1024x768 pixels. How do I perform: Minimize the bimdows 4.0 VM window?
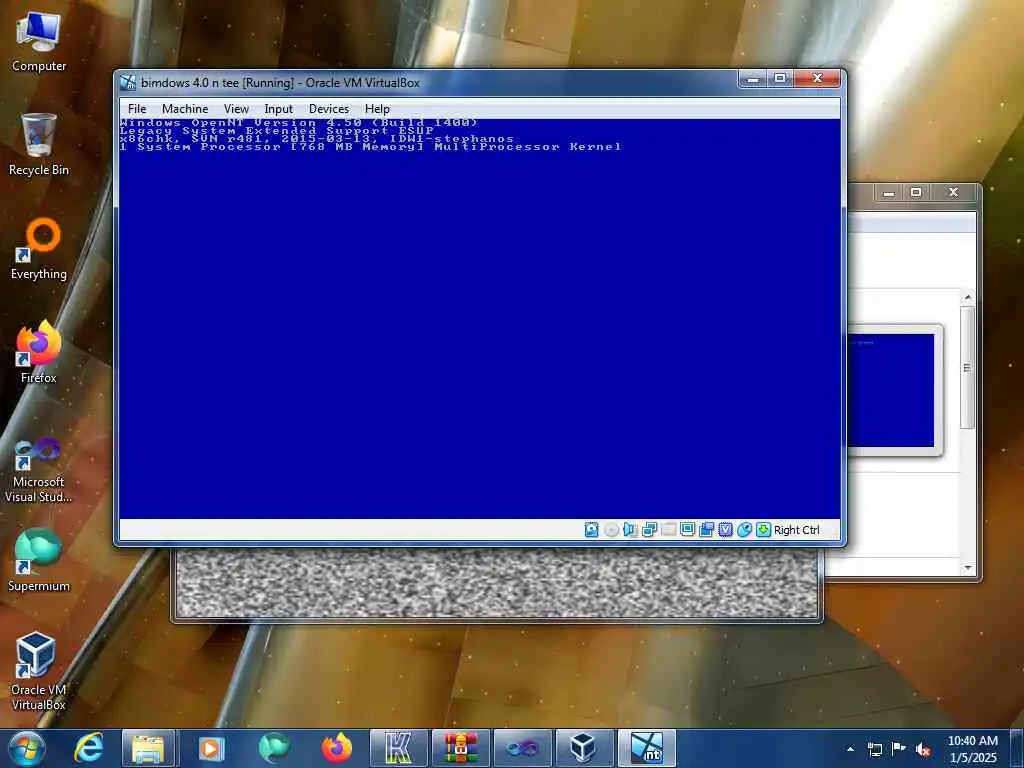click(x=753, y=78)
